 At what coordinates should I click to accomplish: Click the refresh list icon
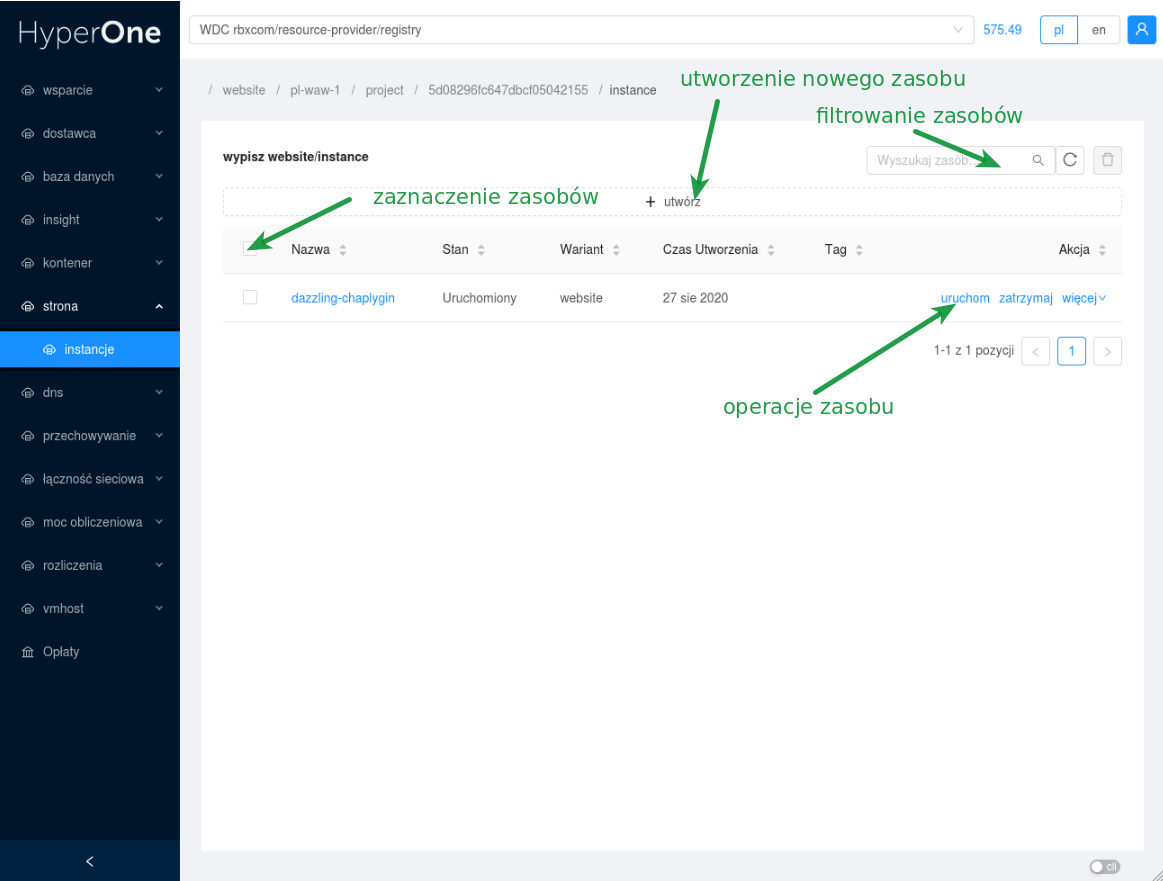coord(1070,160)
